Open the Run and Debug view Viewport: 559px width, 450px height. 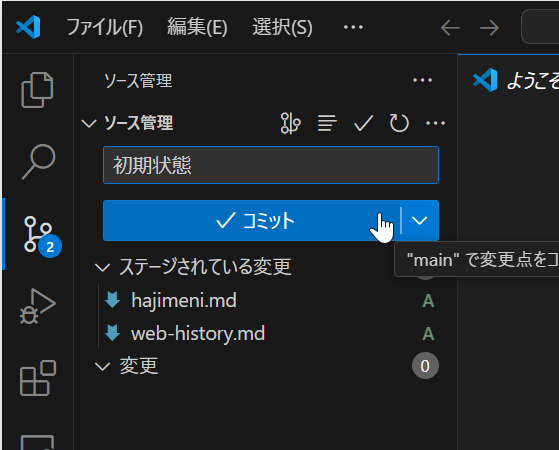tap(37, 306)
